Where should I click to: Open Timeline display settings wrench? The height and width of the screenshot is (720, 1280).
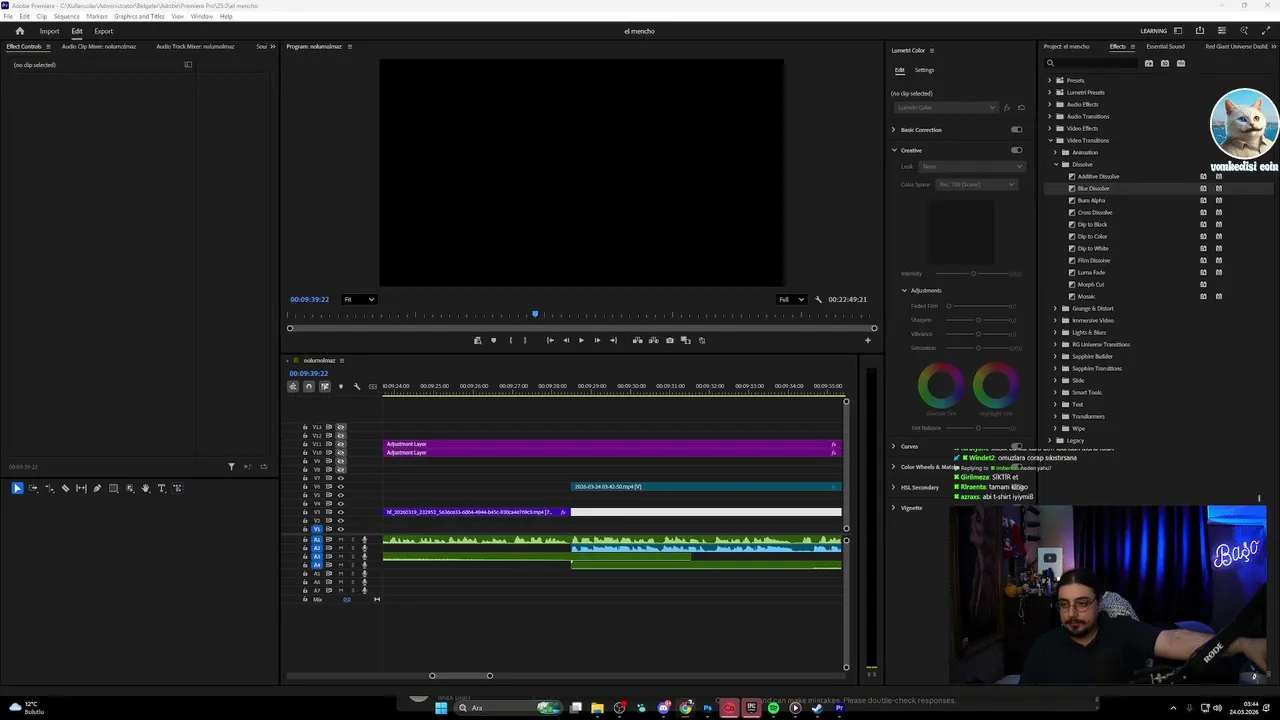[357, 386]
